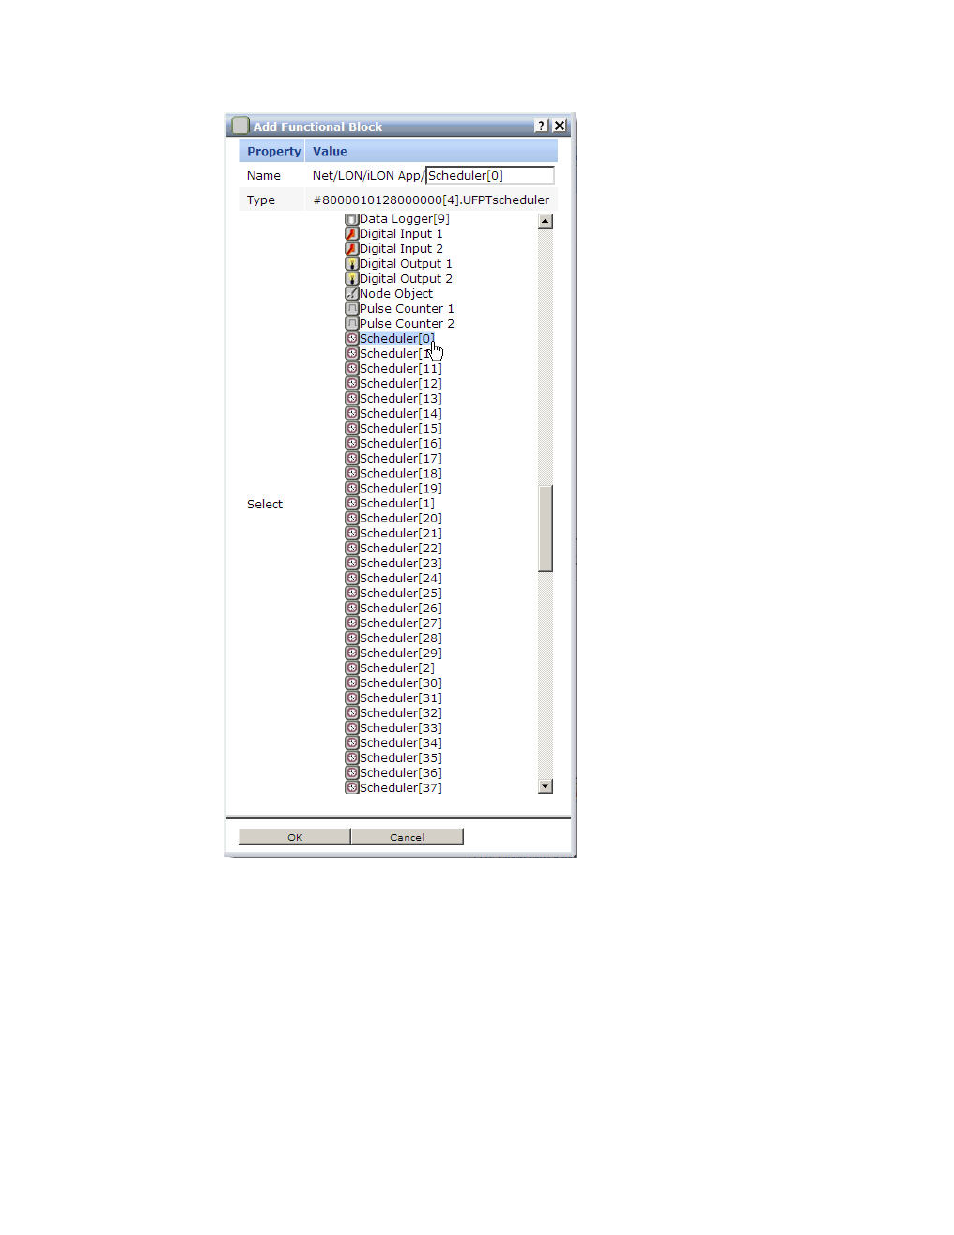Click the Digital Output 2 icon
The image size is (954, 1235).
click(352, 279)
